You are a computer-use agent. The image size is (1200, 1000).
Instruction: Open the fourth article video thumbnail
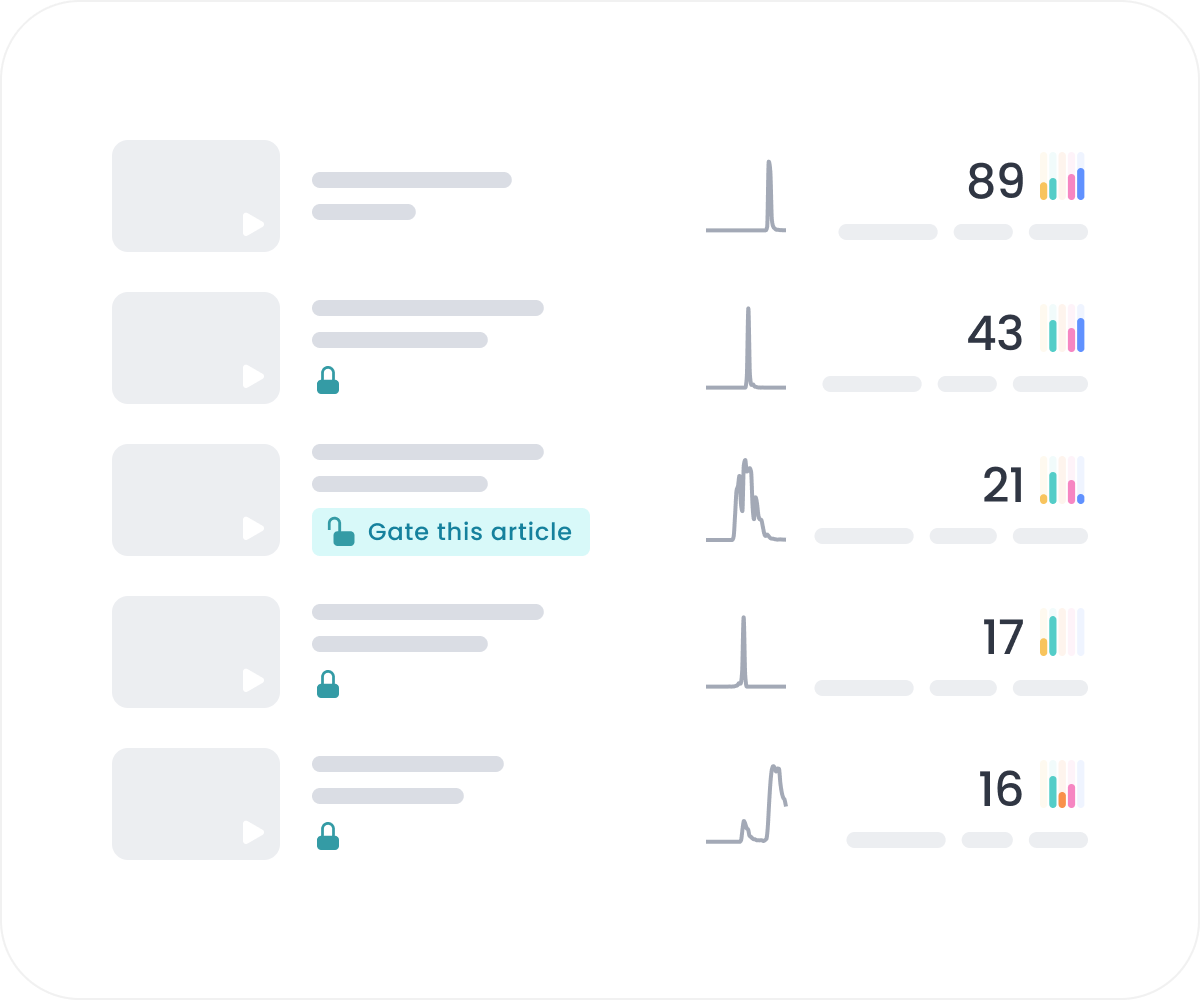196,652
